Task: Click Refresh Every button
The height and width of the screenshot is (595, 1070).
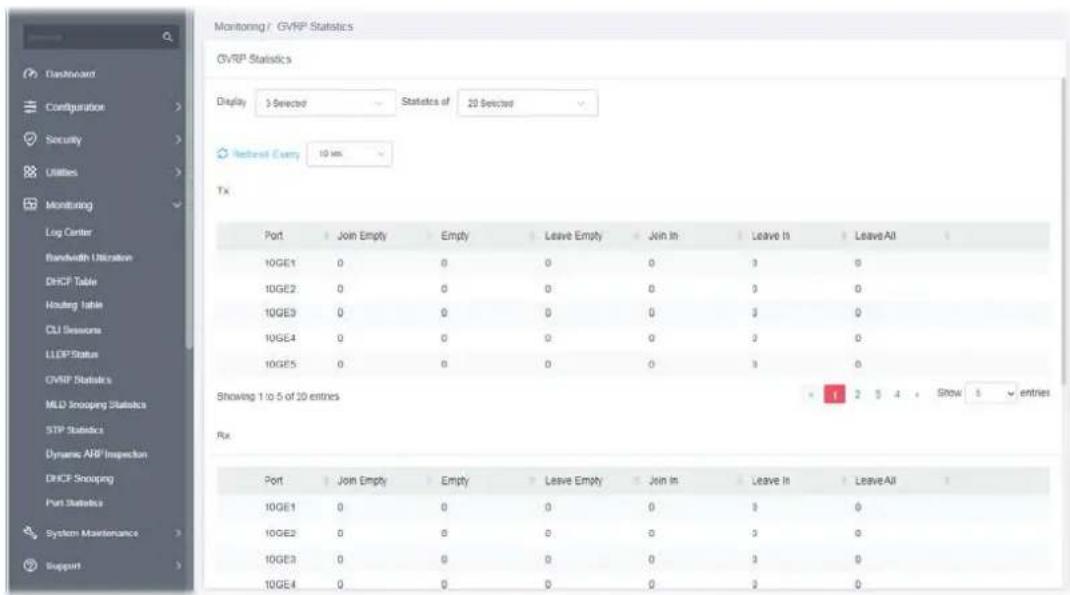Action: click(259, 154)
